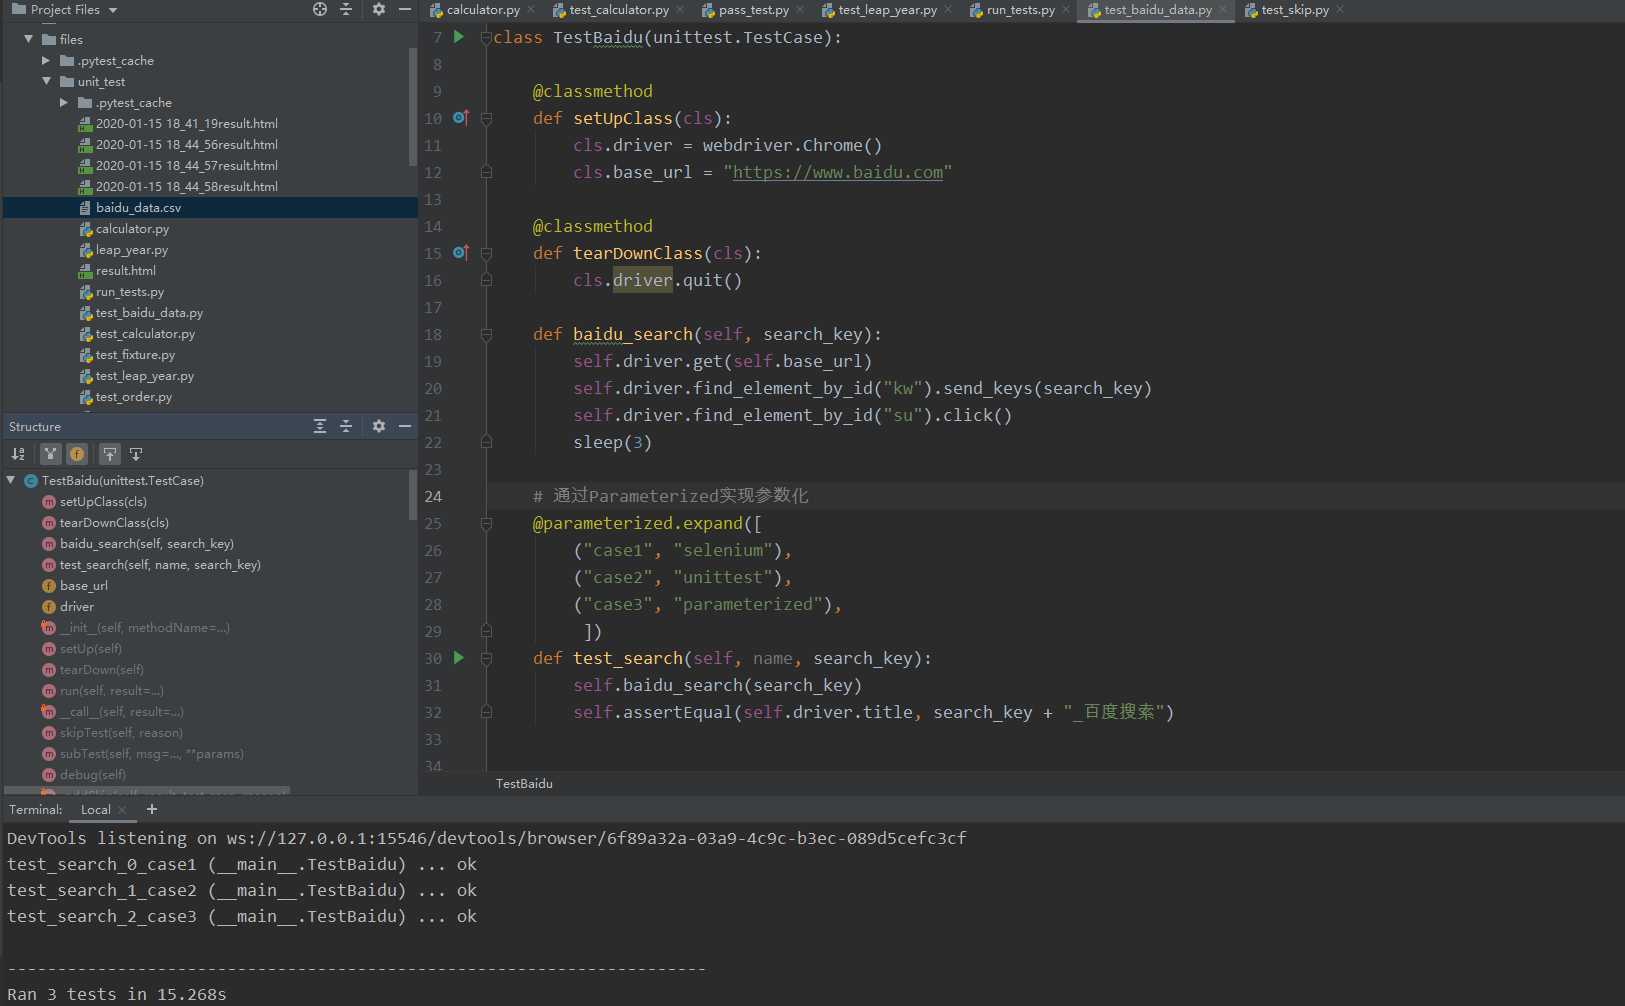Close the test_baidu_data.py tab

click(1222, 10)
